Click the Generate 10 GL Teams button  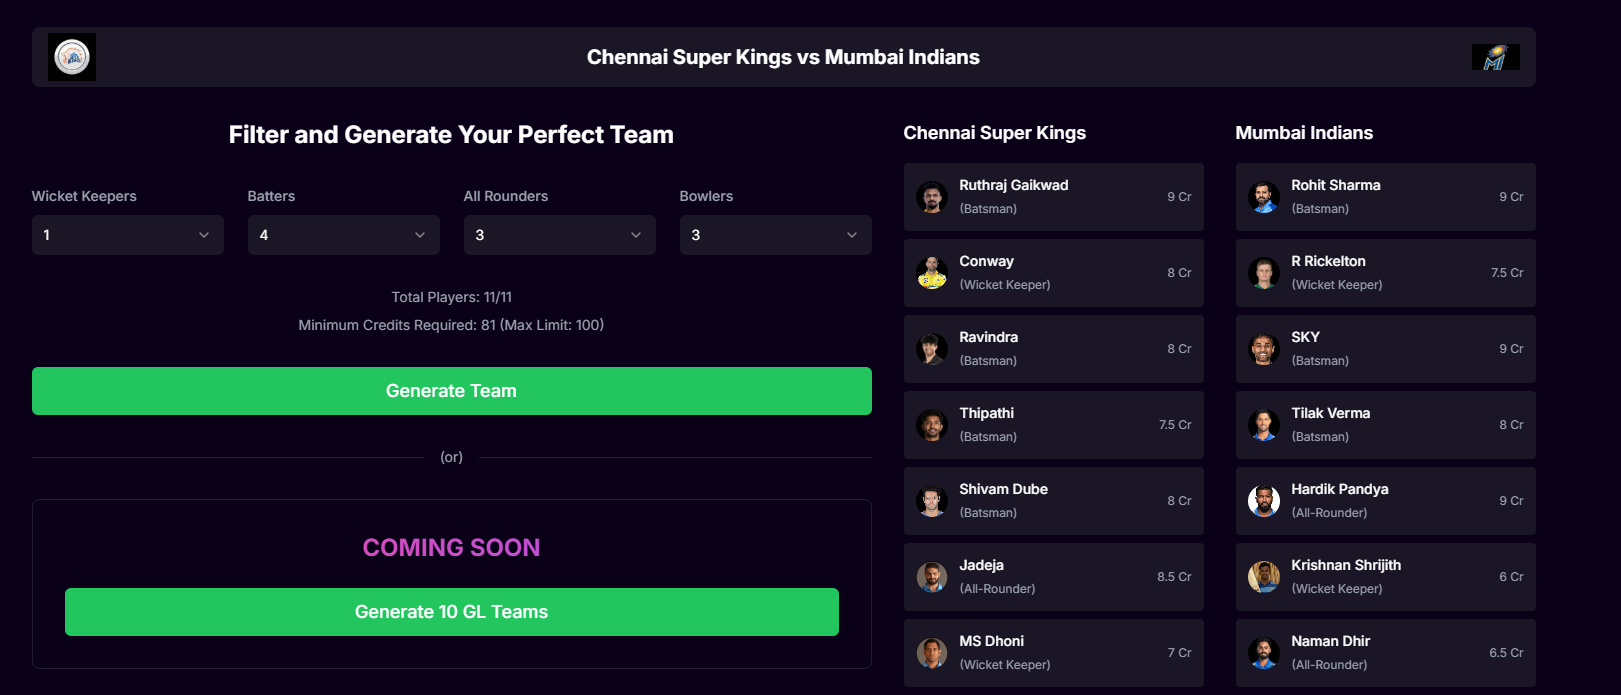click(452, 612)
